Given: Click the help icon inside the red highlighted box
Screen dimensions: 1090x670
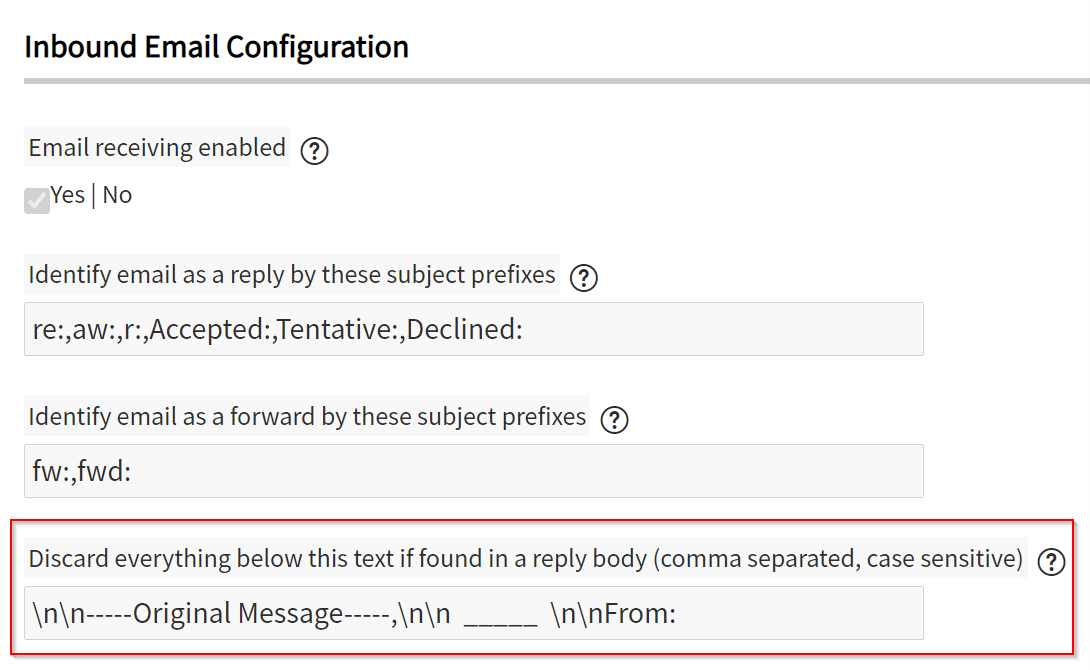Looking at the screenshot, I should tap(1052, 560).
